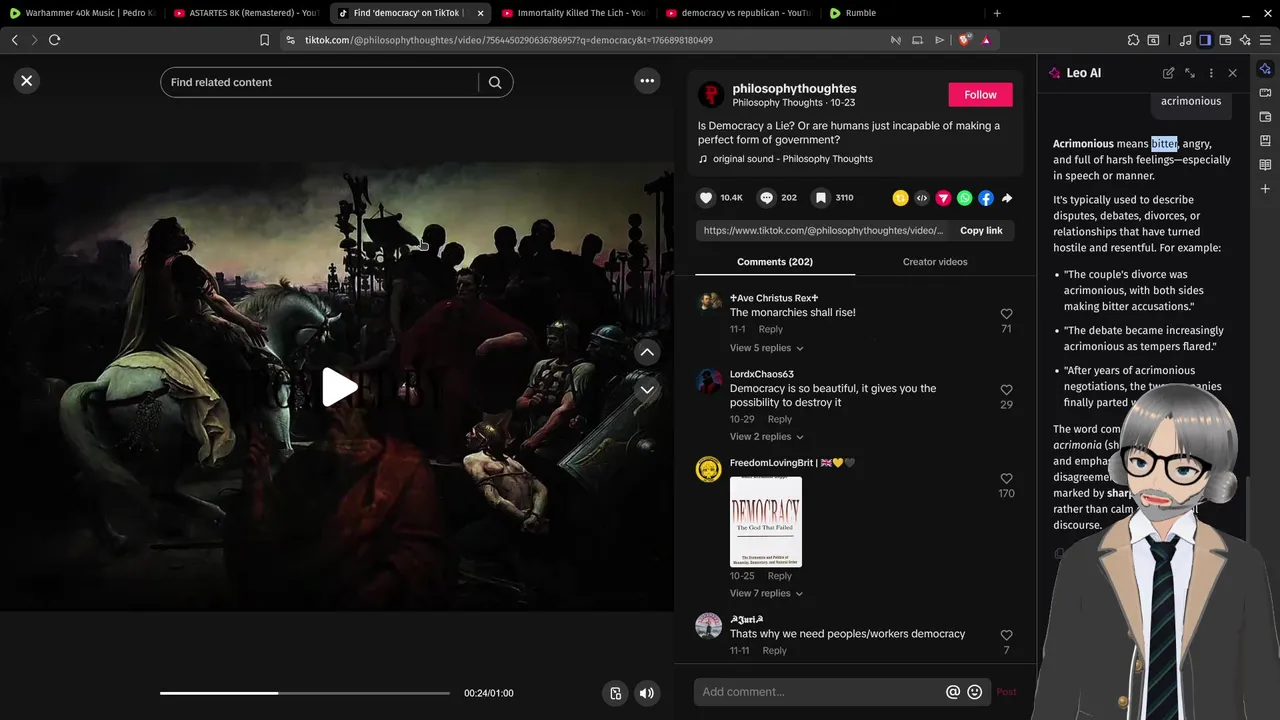Screen dimensions: 1280x720
Task: Switch to Immortality Killed The Lich tab
Action: click(574, 13)
